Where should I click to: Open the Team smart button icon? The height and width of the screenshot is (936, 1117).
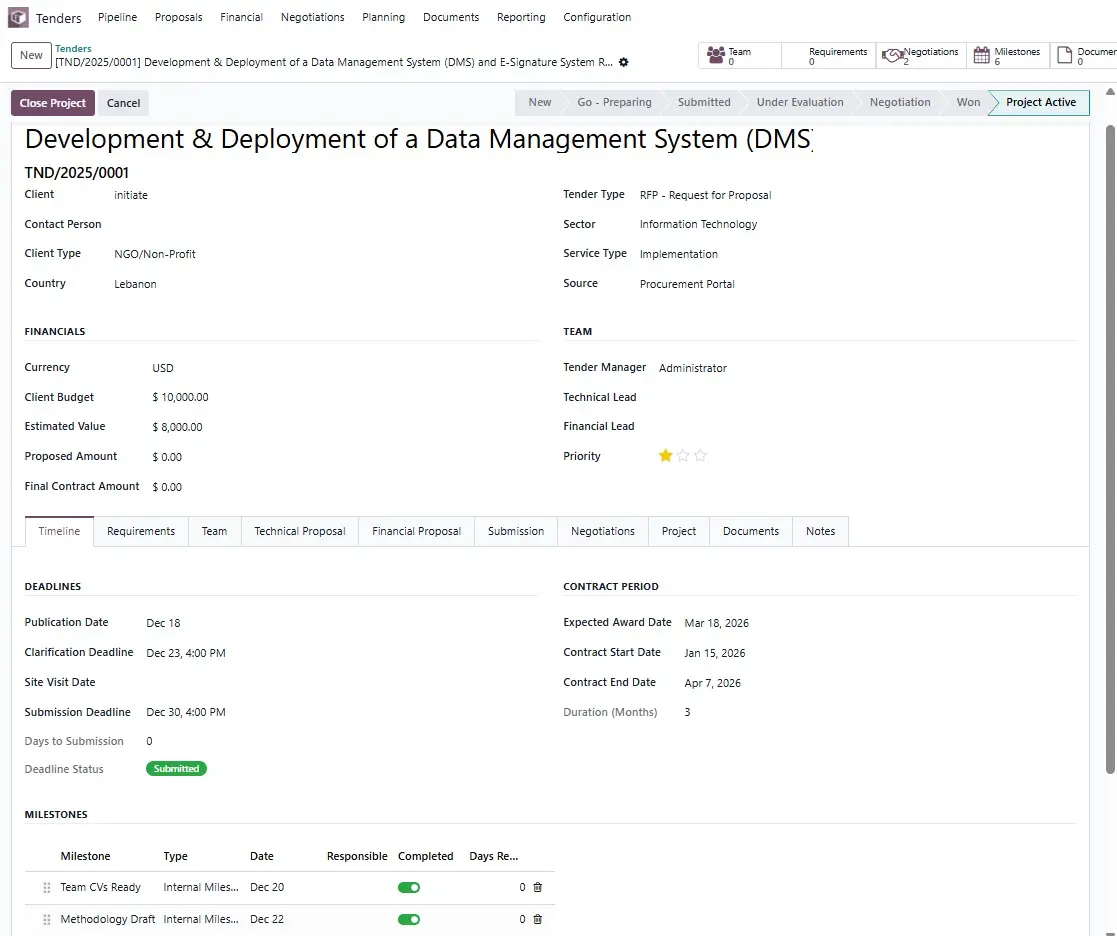pos(716,56)
